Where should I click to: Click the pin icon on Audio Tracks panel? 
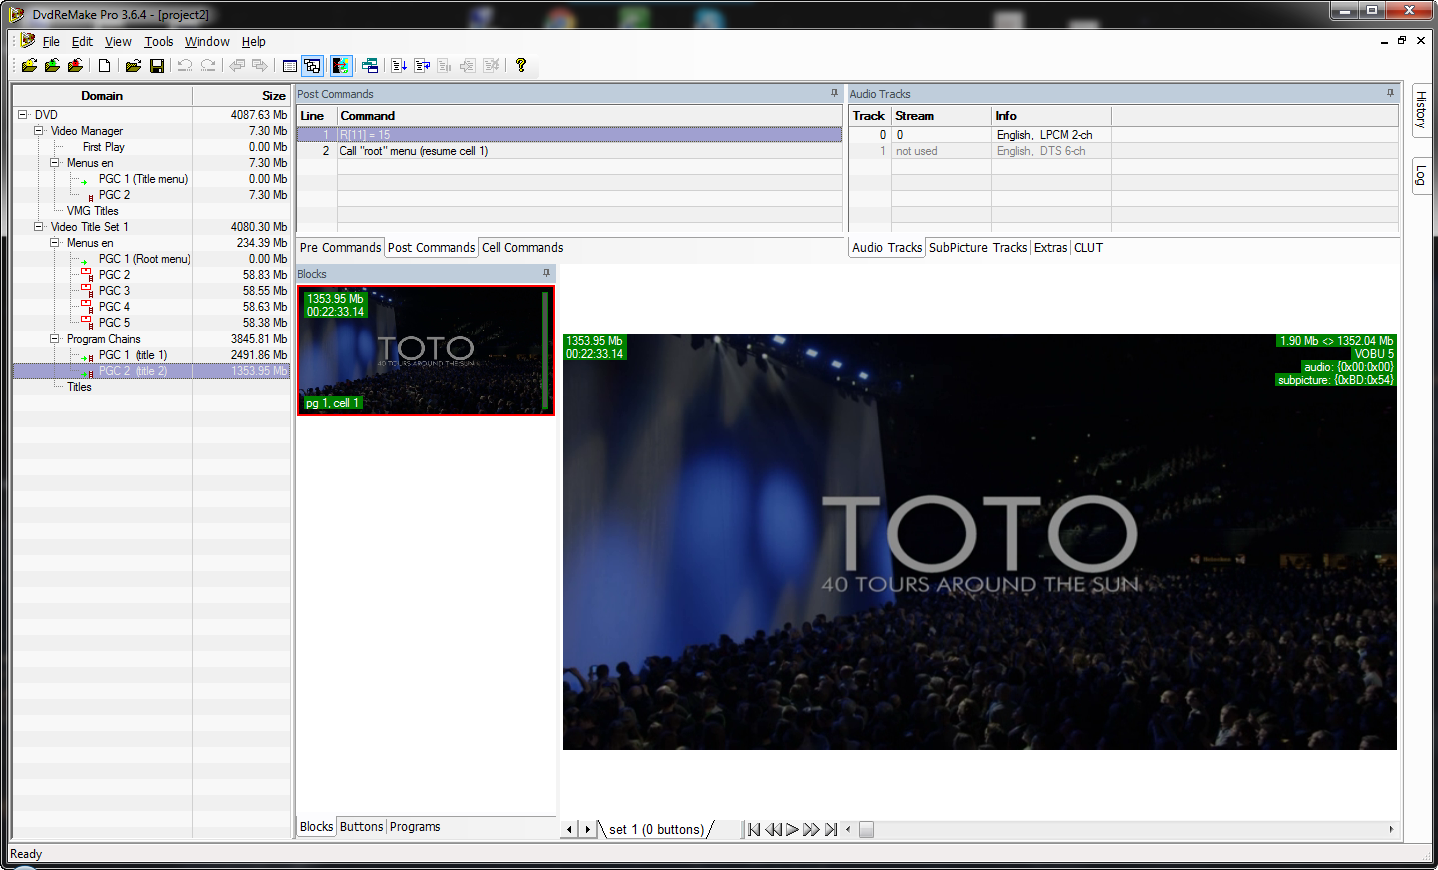click(1390, 93)
